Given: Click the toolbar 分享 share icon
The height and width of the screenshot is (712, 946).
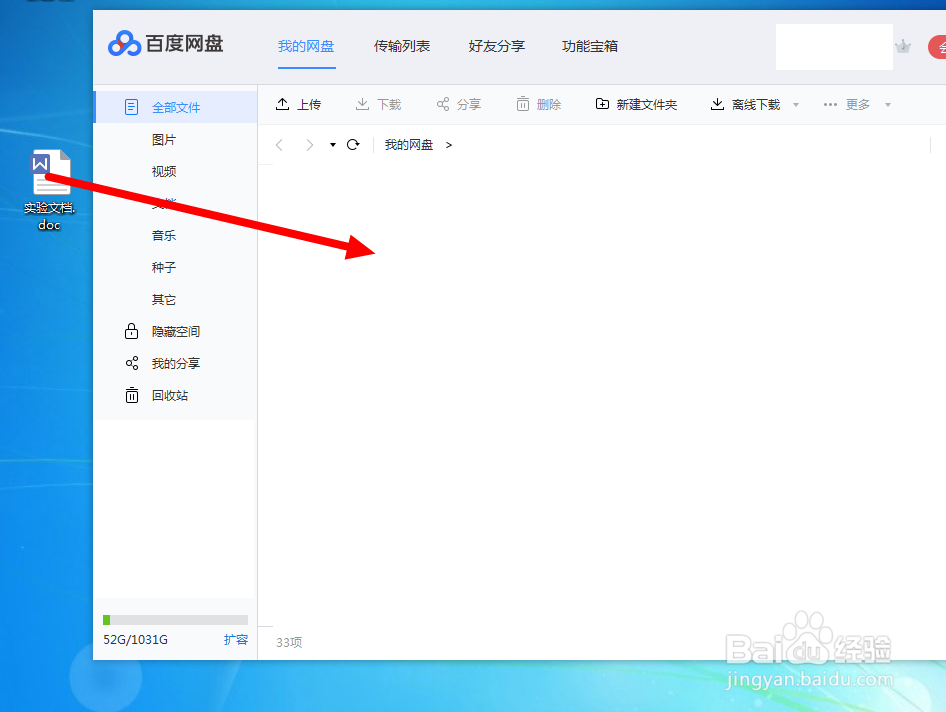Looking at the screenshot, I should pos(443,104).
